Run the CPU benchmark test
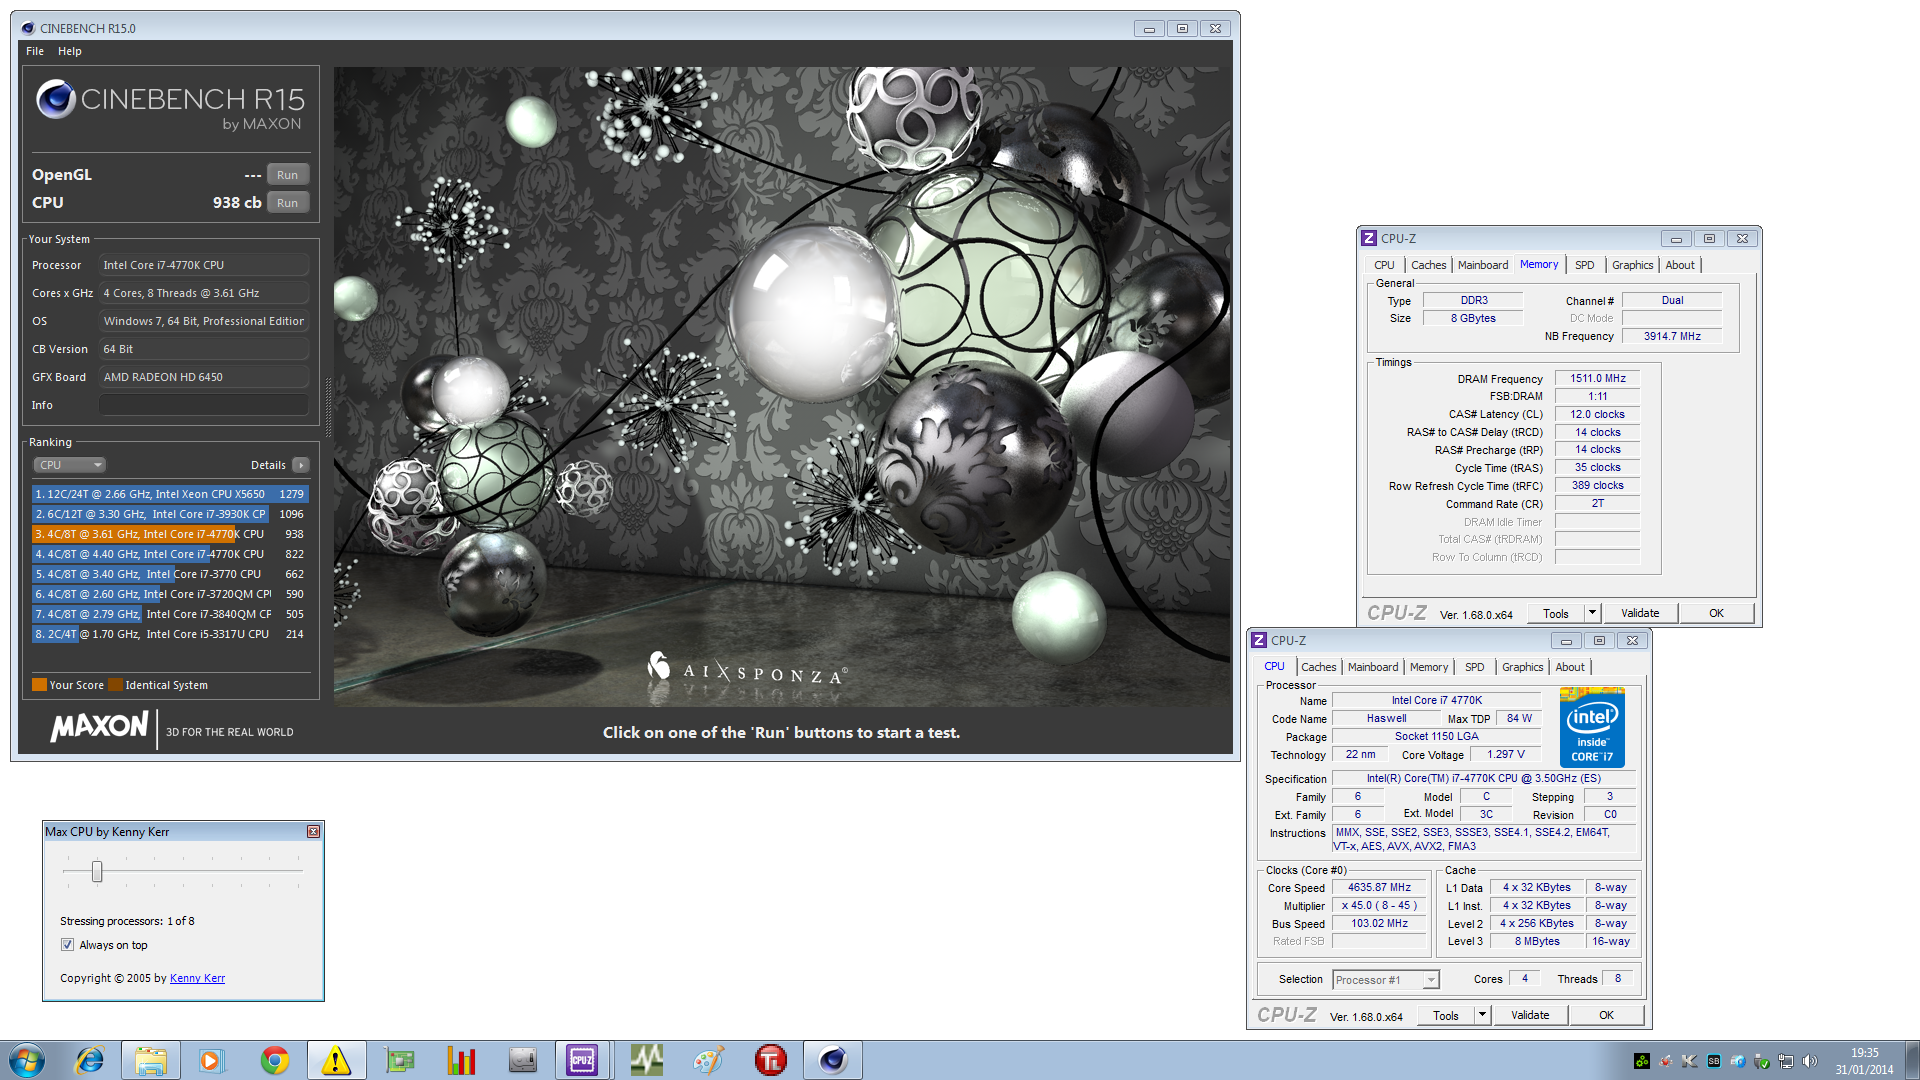 (x=288, y=203)
